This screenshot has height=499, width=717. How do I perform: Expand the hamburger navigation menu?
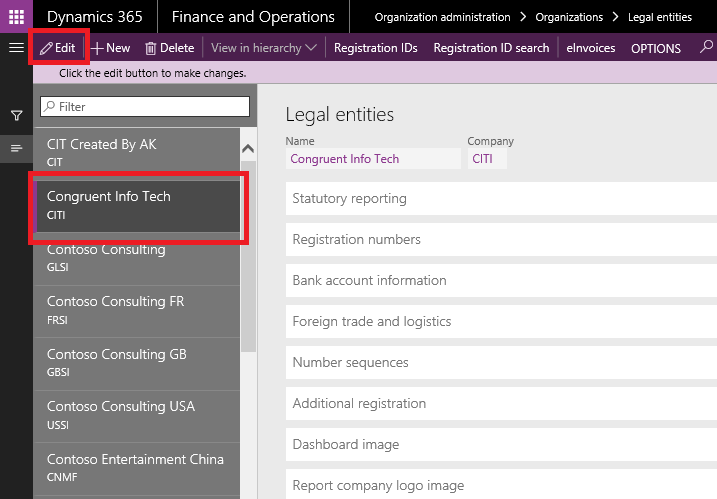[x=16, y=48]
